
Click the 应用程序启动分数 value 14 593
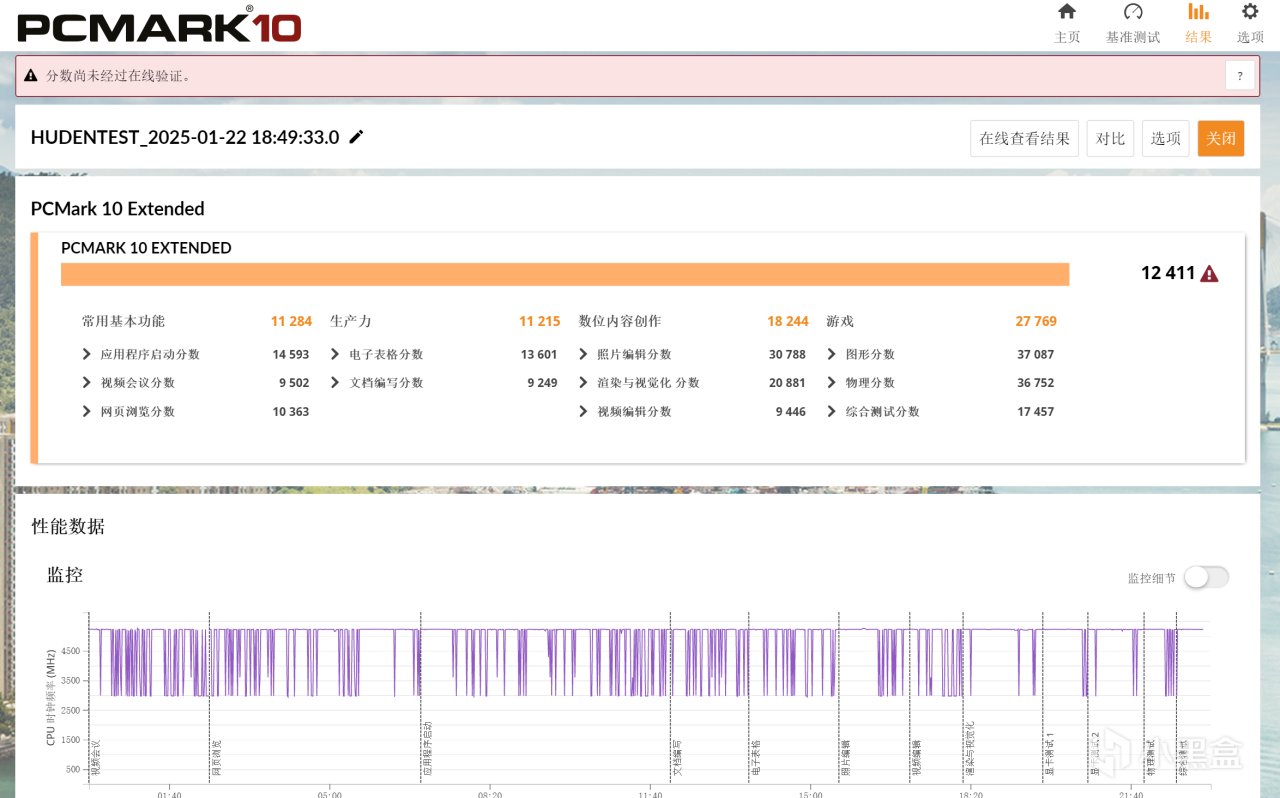(291, 354)
